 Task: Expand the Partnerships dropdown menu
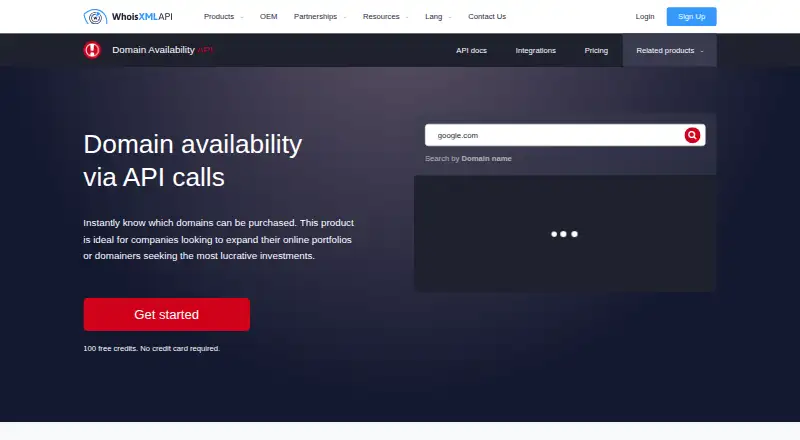(x=320, y=17)
